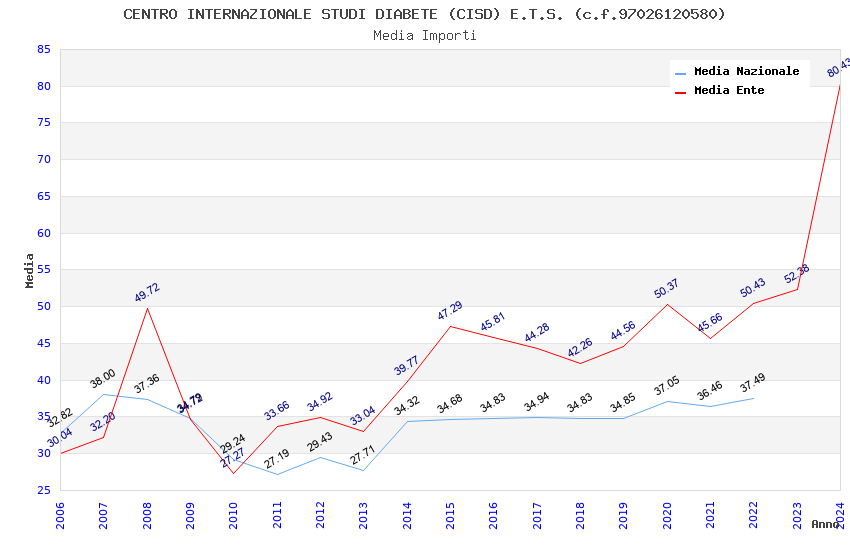Click the 2006 x-axis year label
This screenshot has width=850, height=550.
[60, 515]
